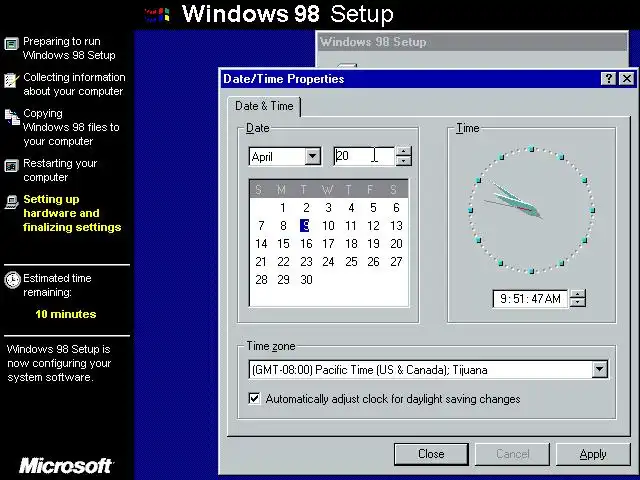Select day 23 in the calendar
The width and height of the screenshot is (640, 480).
click(x=306, y=262)
